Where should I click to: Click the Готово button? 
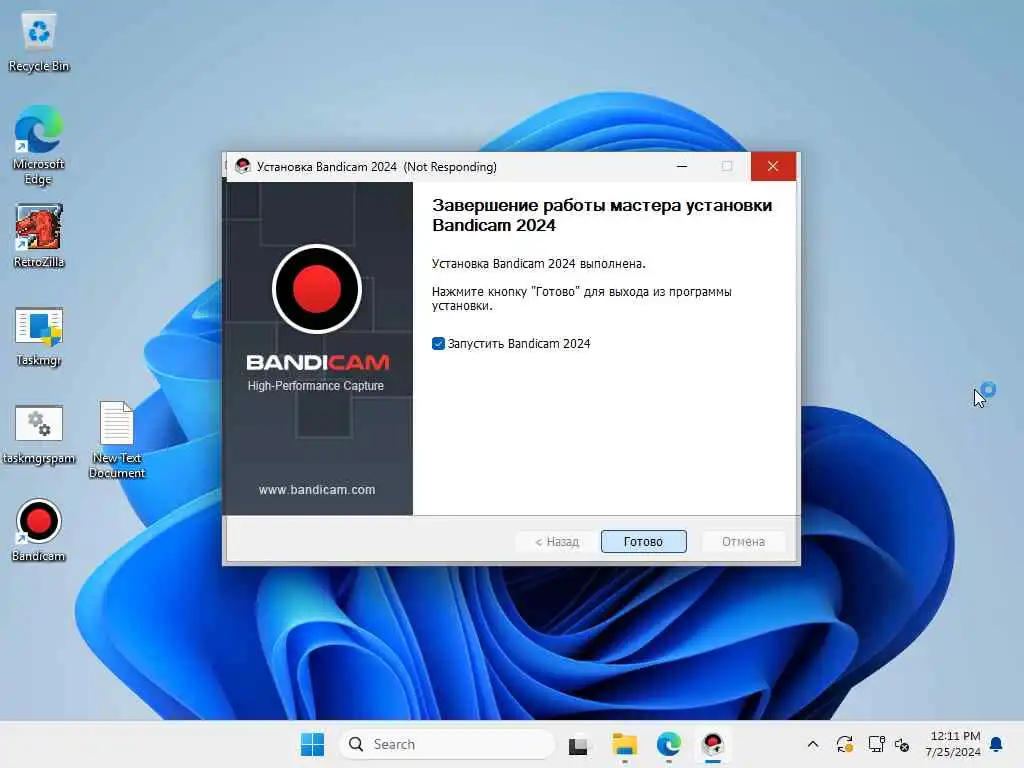[643, 541]
